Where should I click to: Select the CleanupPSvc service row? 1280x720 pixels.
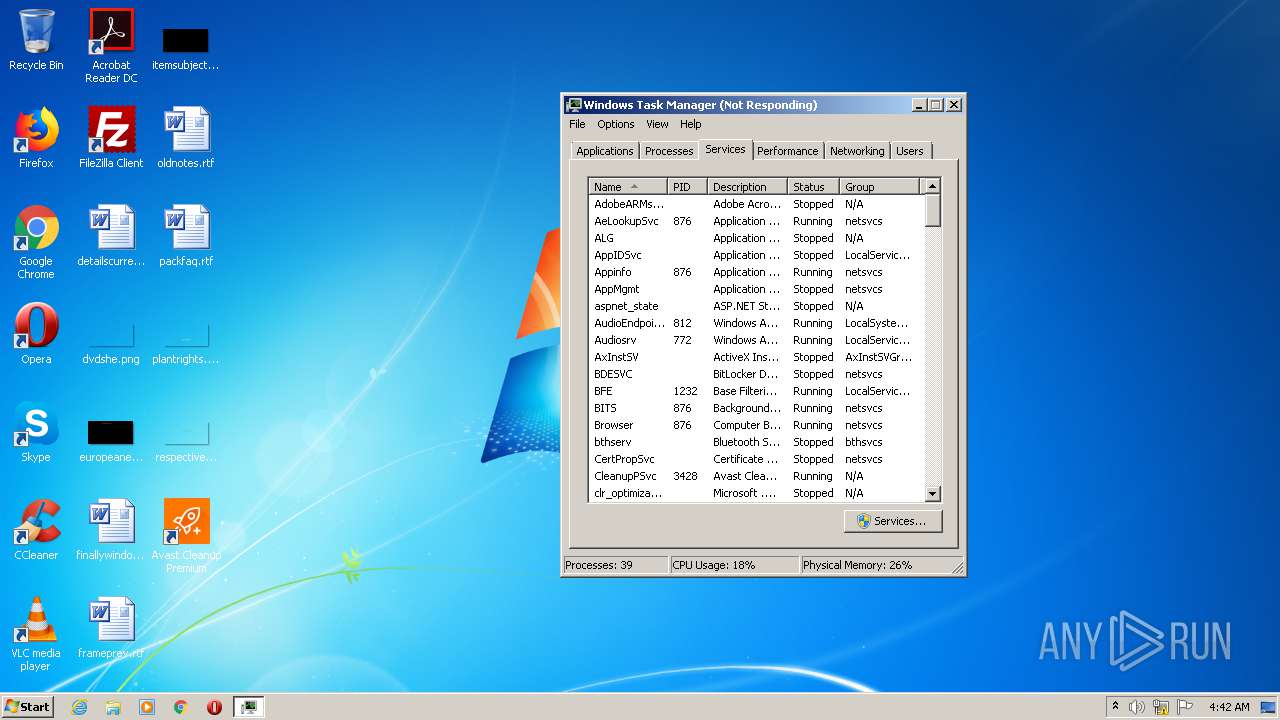(x=756, y=476)
